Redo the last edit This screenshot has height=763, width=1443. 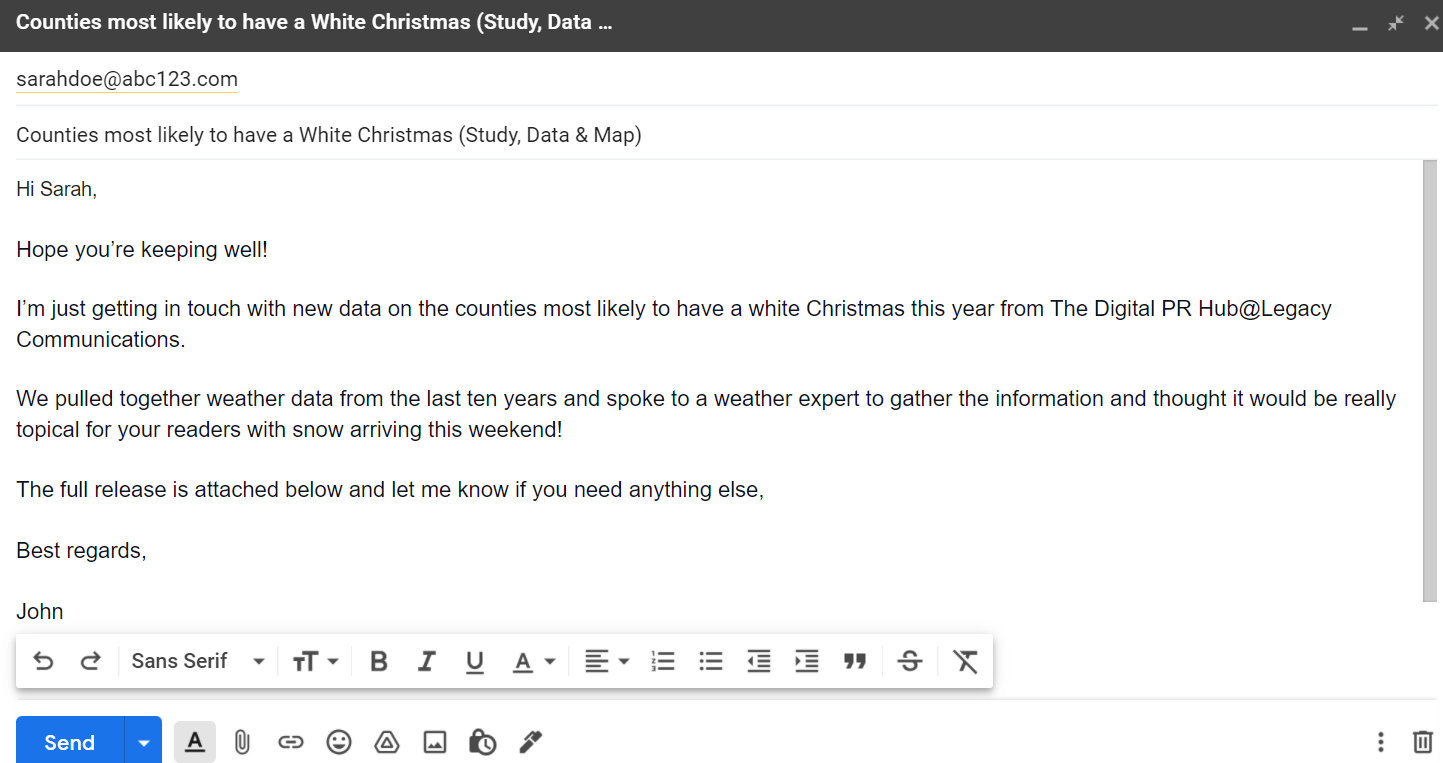pyautogui.click(x=91, y=661)
